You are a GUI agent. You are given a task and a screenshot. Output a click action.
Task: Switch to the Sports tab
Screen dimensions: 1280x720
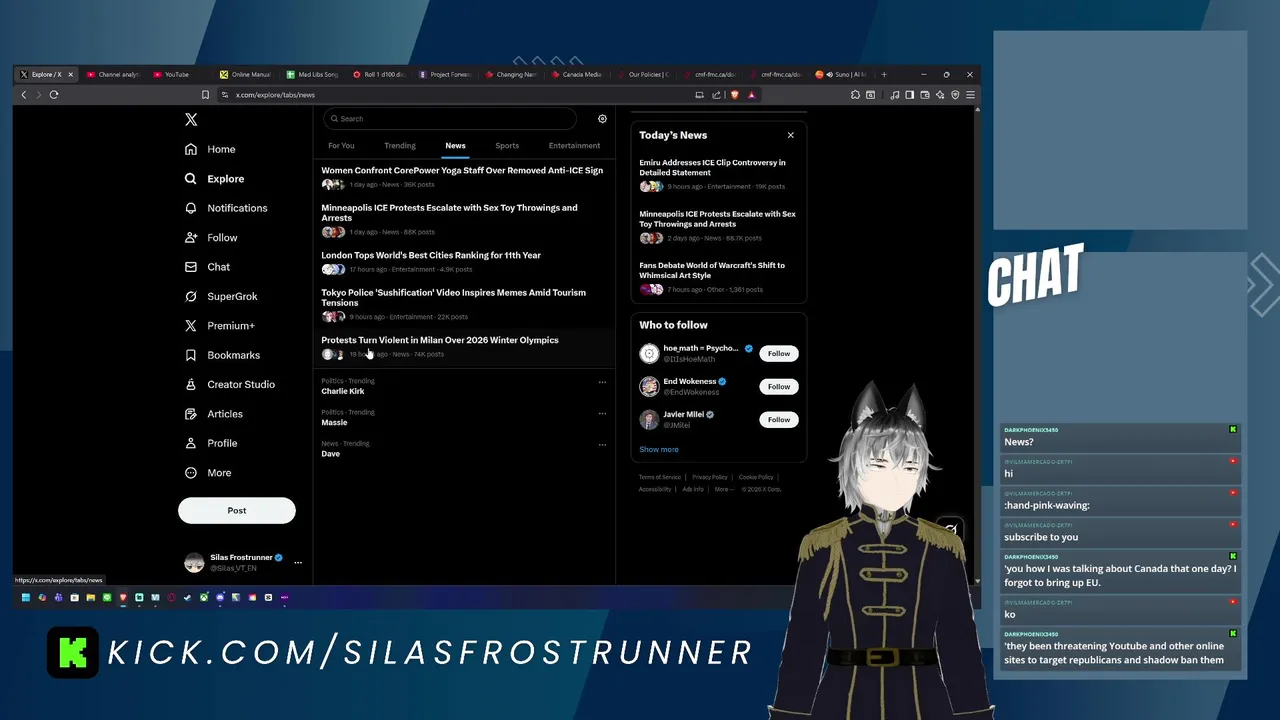click(507, 146)
